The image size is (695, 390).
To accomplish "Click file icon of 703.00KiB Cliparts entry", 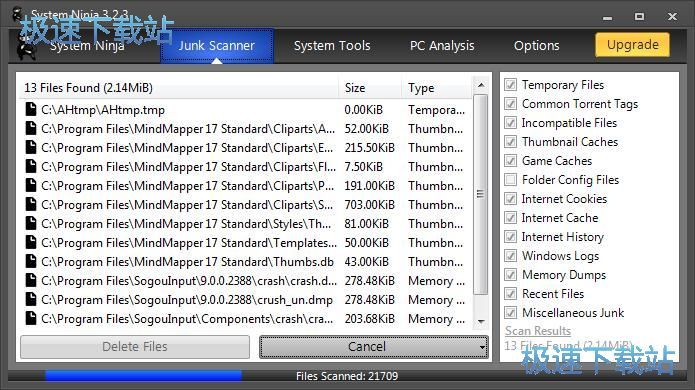I will pyautogui.click(x=31, y=204).
